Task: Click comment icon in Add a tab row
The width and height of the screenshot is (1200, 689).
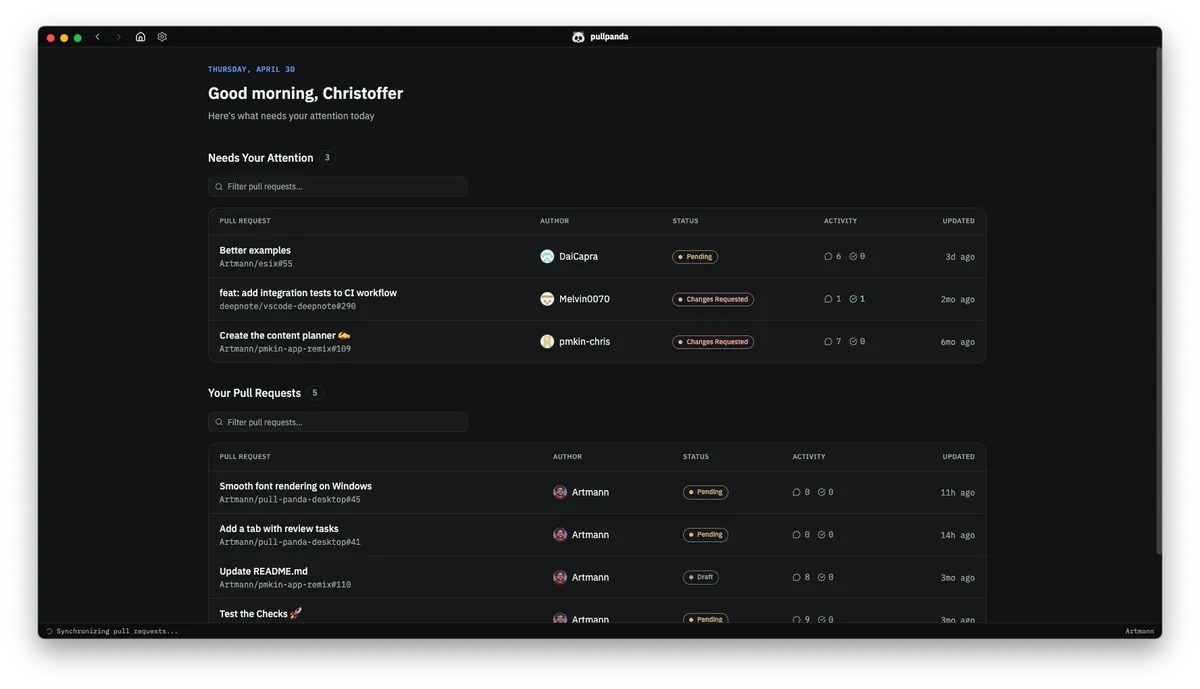Action: pyautogui.click(x=796, y=535)
